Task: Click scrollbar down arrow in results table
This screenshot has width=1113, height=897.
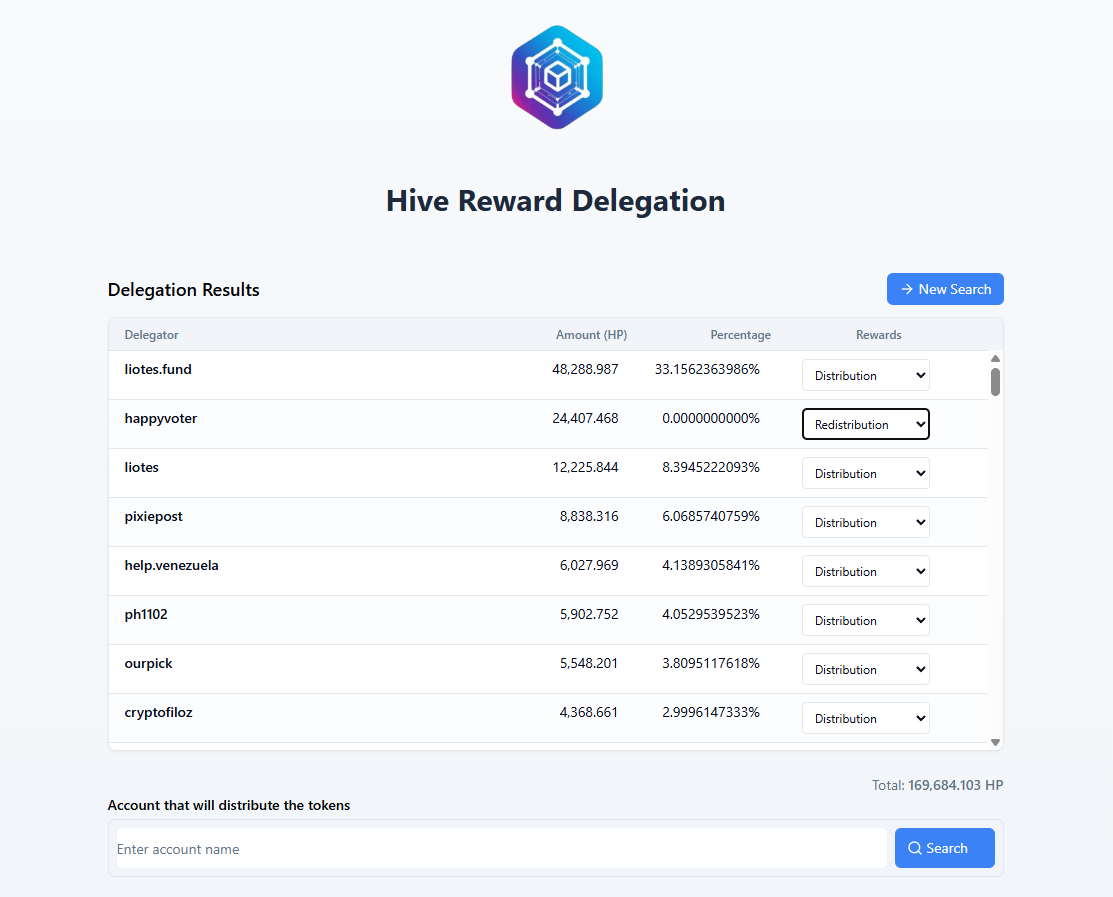Action: click(x=995, y=742)
